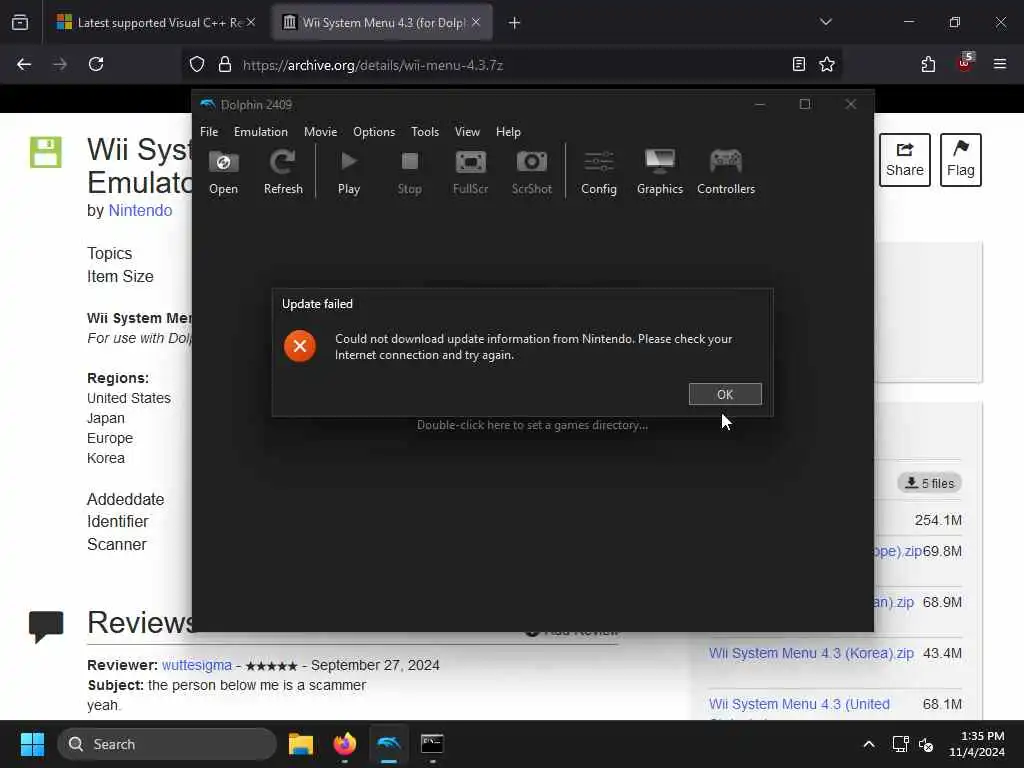The width and height of the screenshot is (1024, 768).
Task: Click the Reviews speech bubble icon
Action: (46, 626)
